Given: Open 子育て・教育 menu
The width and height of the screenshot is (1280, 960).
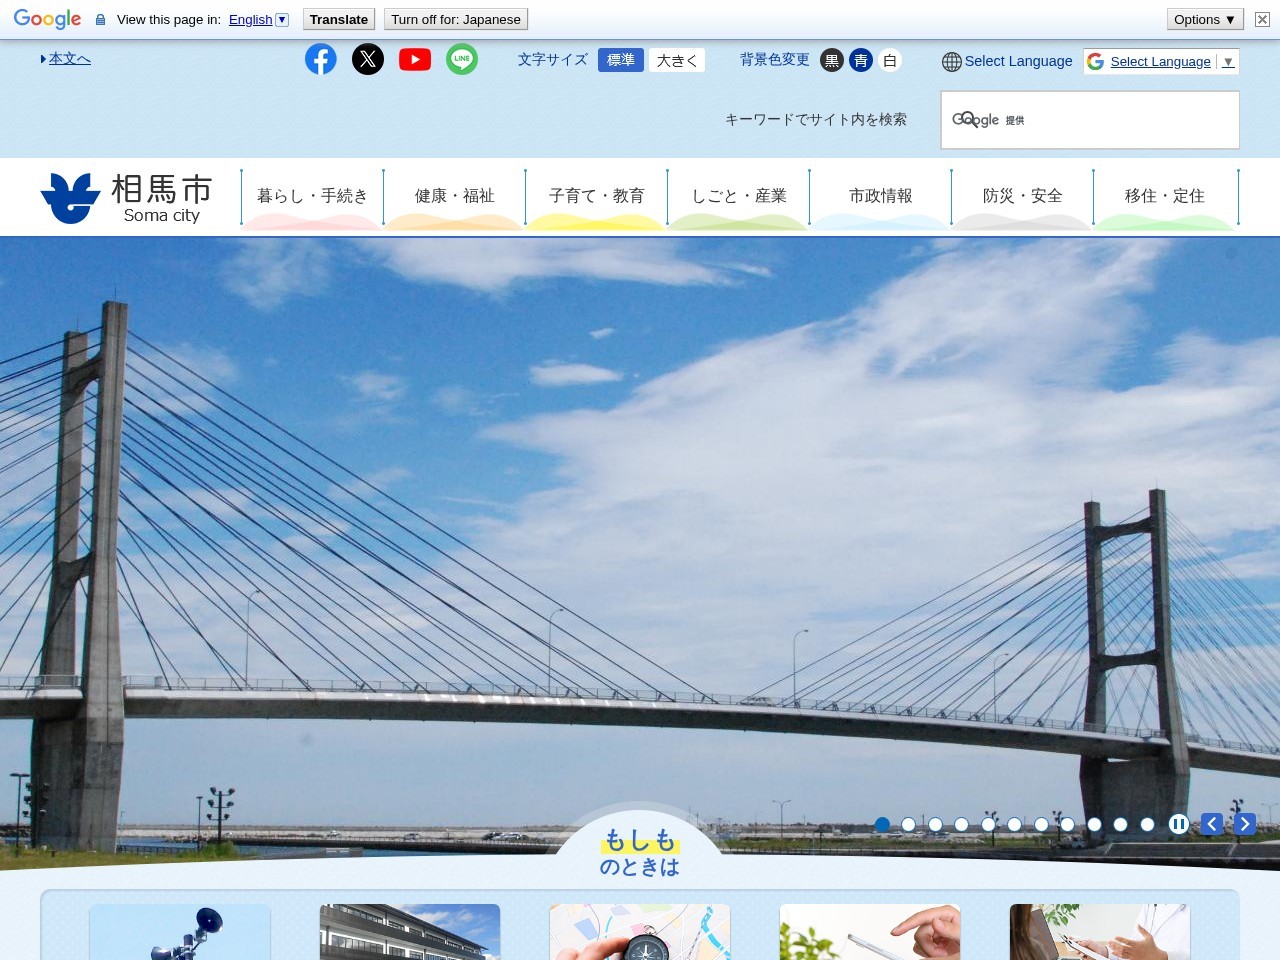Looking at the screenshot, I should pos(597,197).
